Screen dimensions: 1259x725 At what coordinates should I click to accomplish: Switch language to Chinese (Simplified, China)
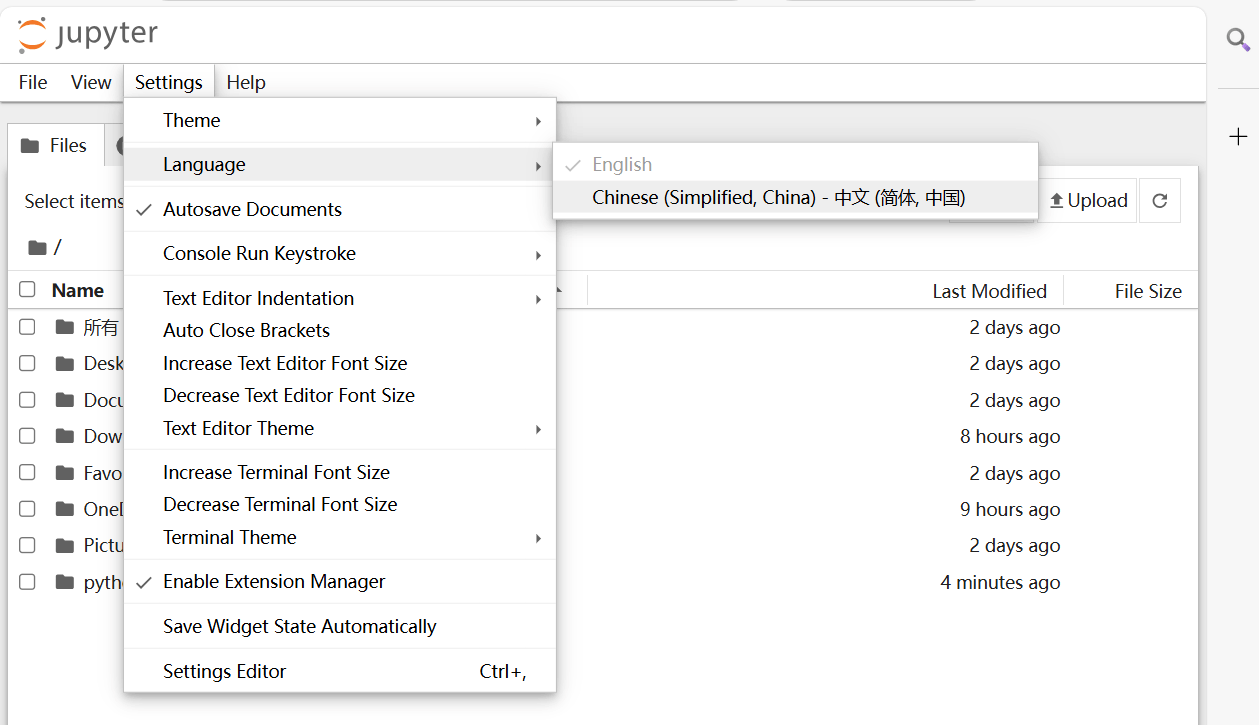796,198
